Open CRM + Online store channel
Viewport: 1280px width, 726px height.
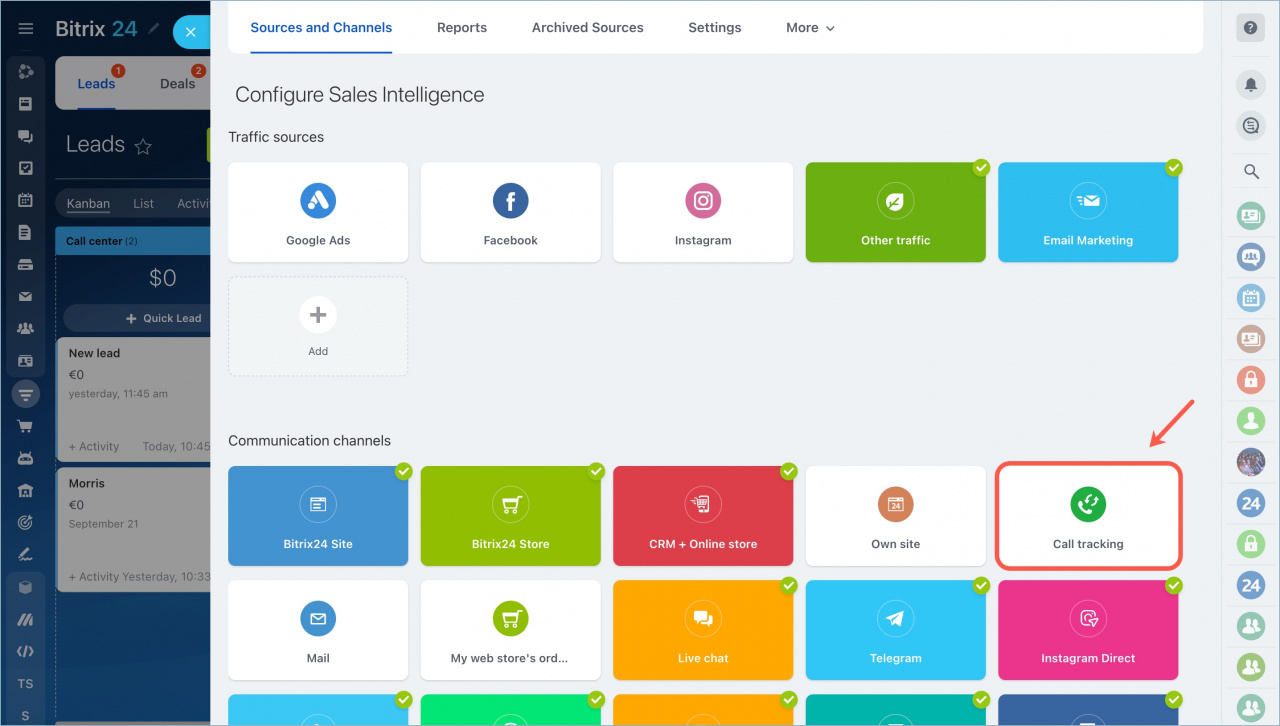[x=703, y=516]
